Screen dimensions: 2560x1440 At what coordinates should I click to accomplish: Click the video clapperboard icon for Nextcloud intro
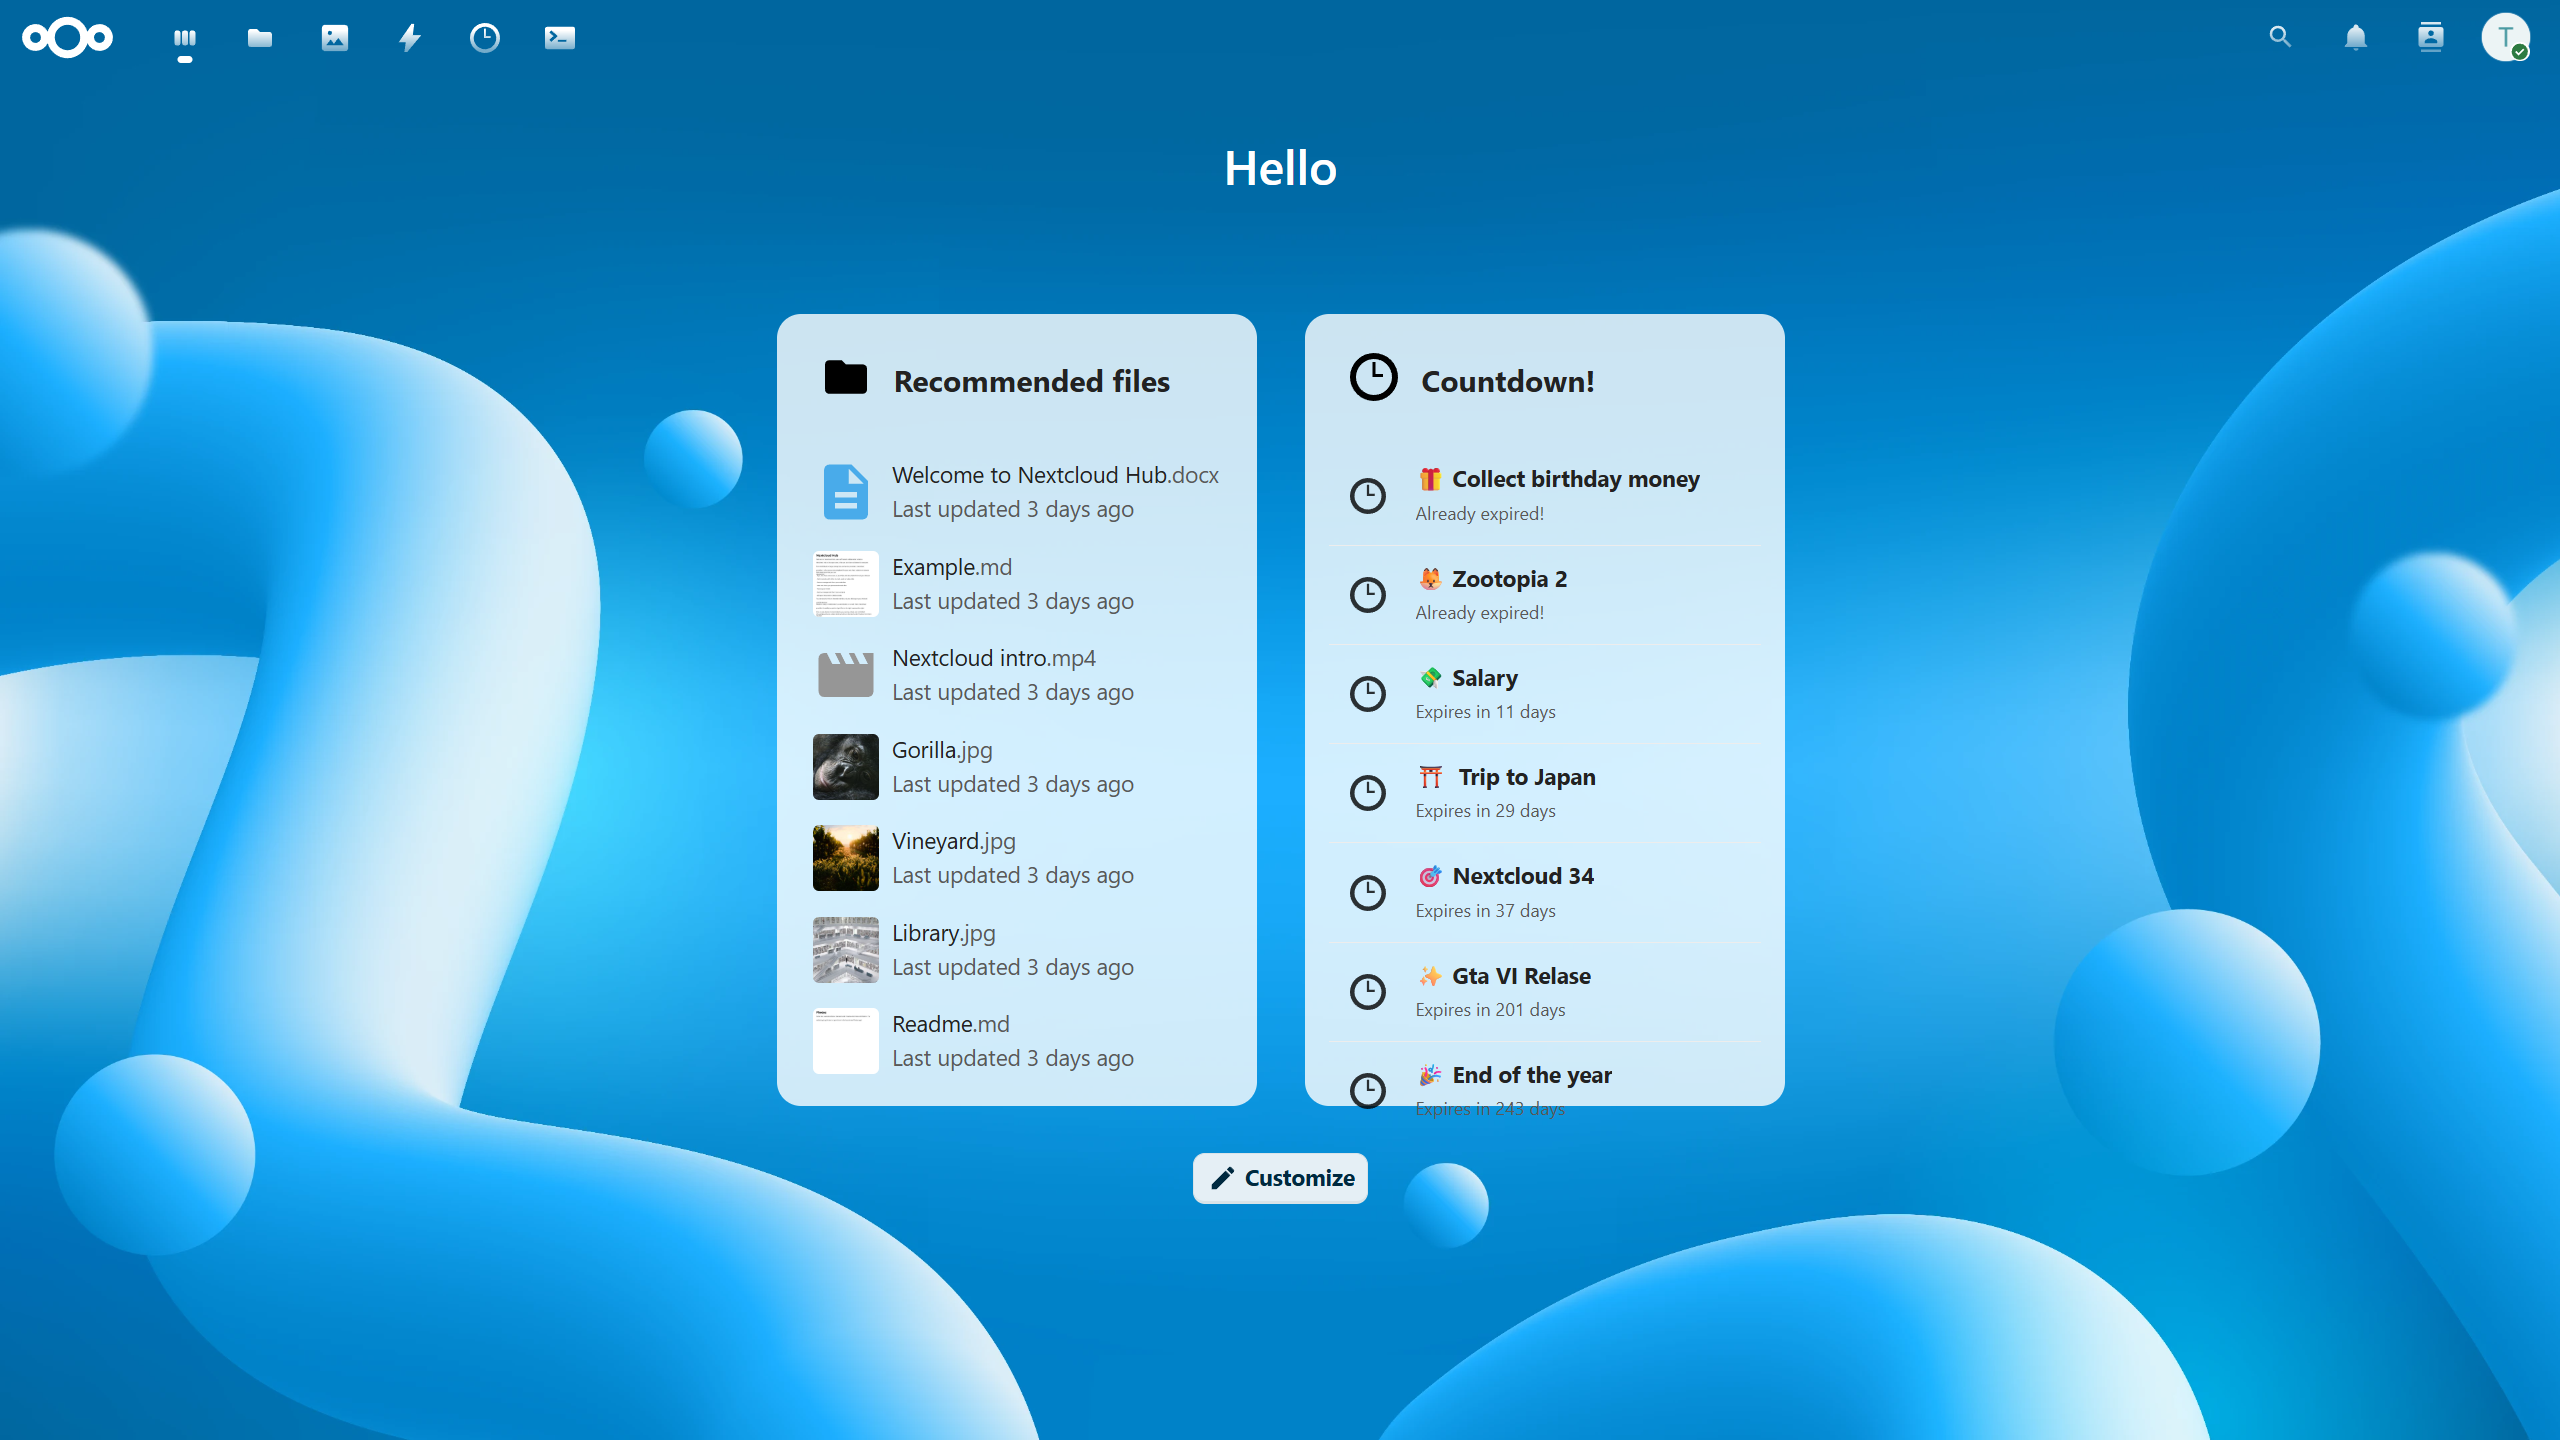846,675
